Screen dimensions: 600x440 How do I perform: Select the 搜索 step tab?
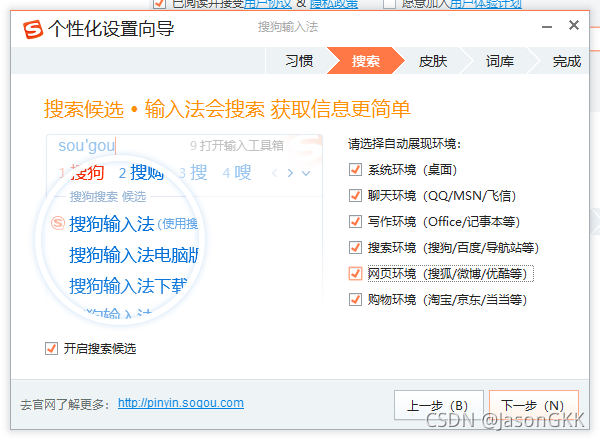(x=365, y=61)
